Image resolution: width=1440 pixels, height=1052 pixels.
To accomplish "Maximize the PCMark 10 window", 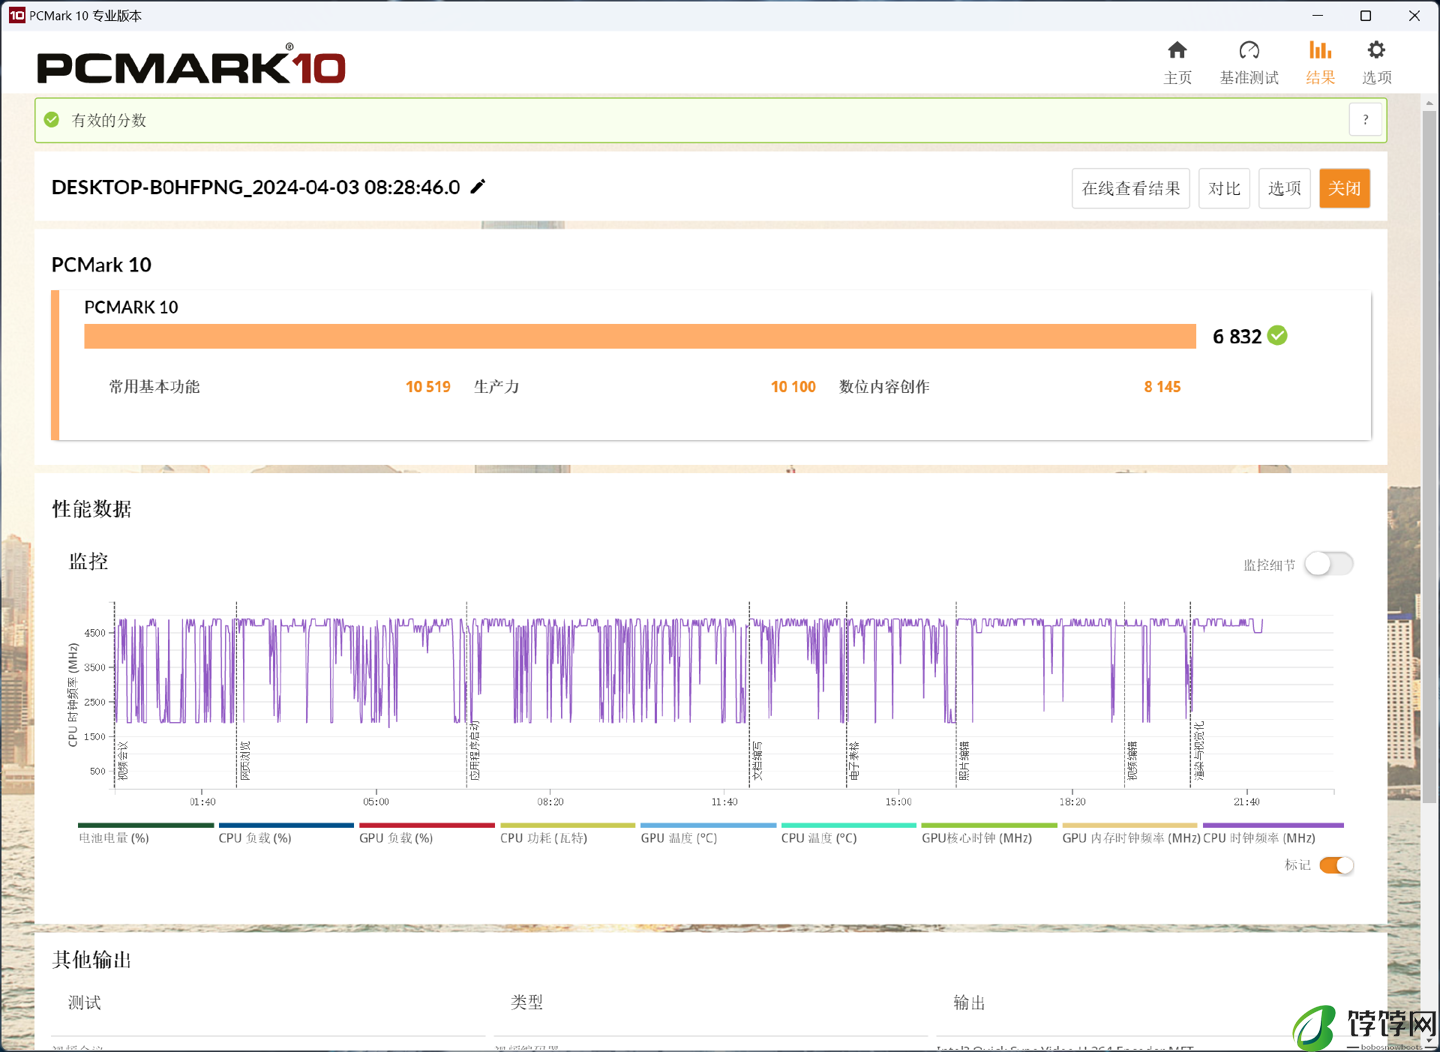I will [x=1365, y=15].
